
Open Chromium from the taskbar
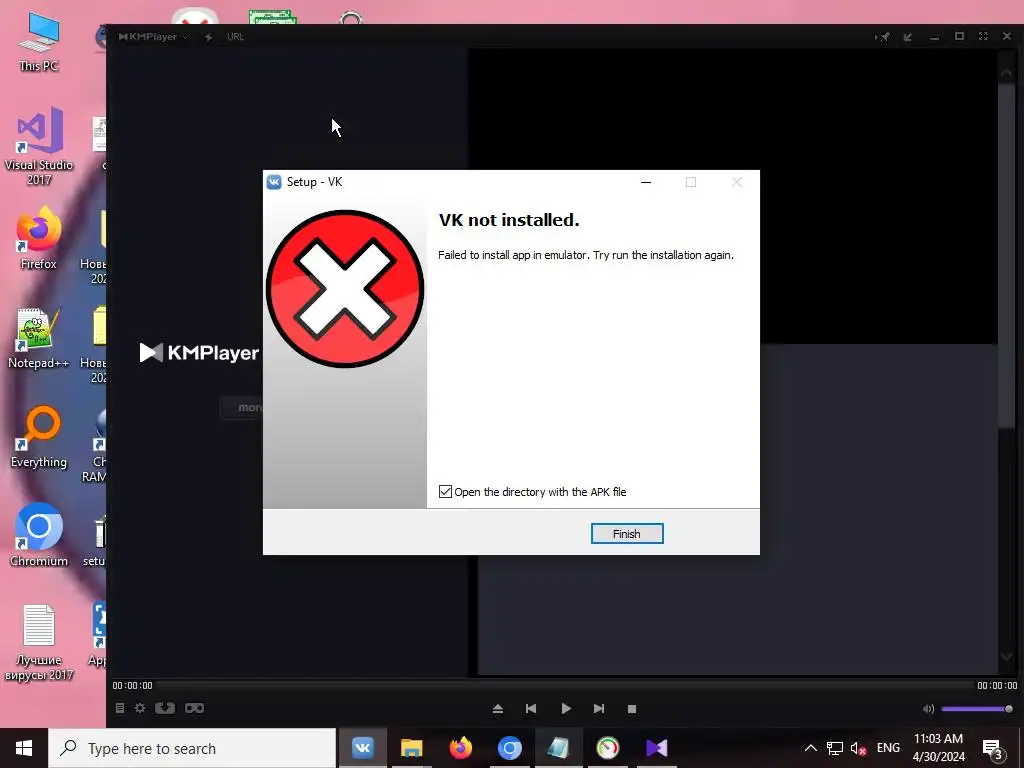coord(509,748)
